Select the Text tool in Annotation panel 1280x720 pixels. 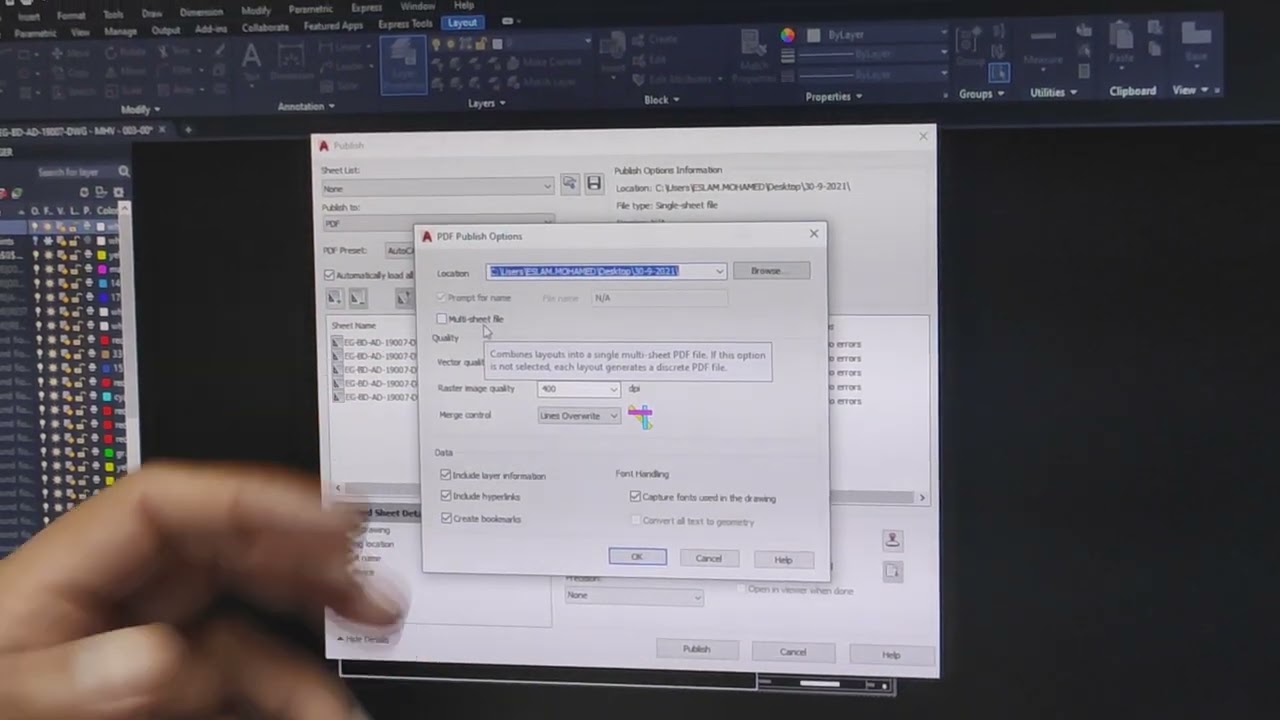click(x=250, y=60)
